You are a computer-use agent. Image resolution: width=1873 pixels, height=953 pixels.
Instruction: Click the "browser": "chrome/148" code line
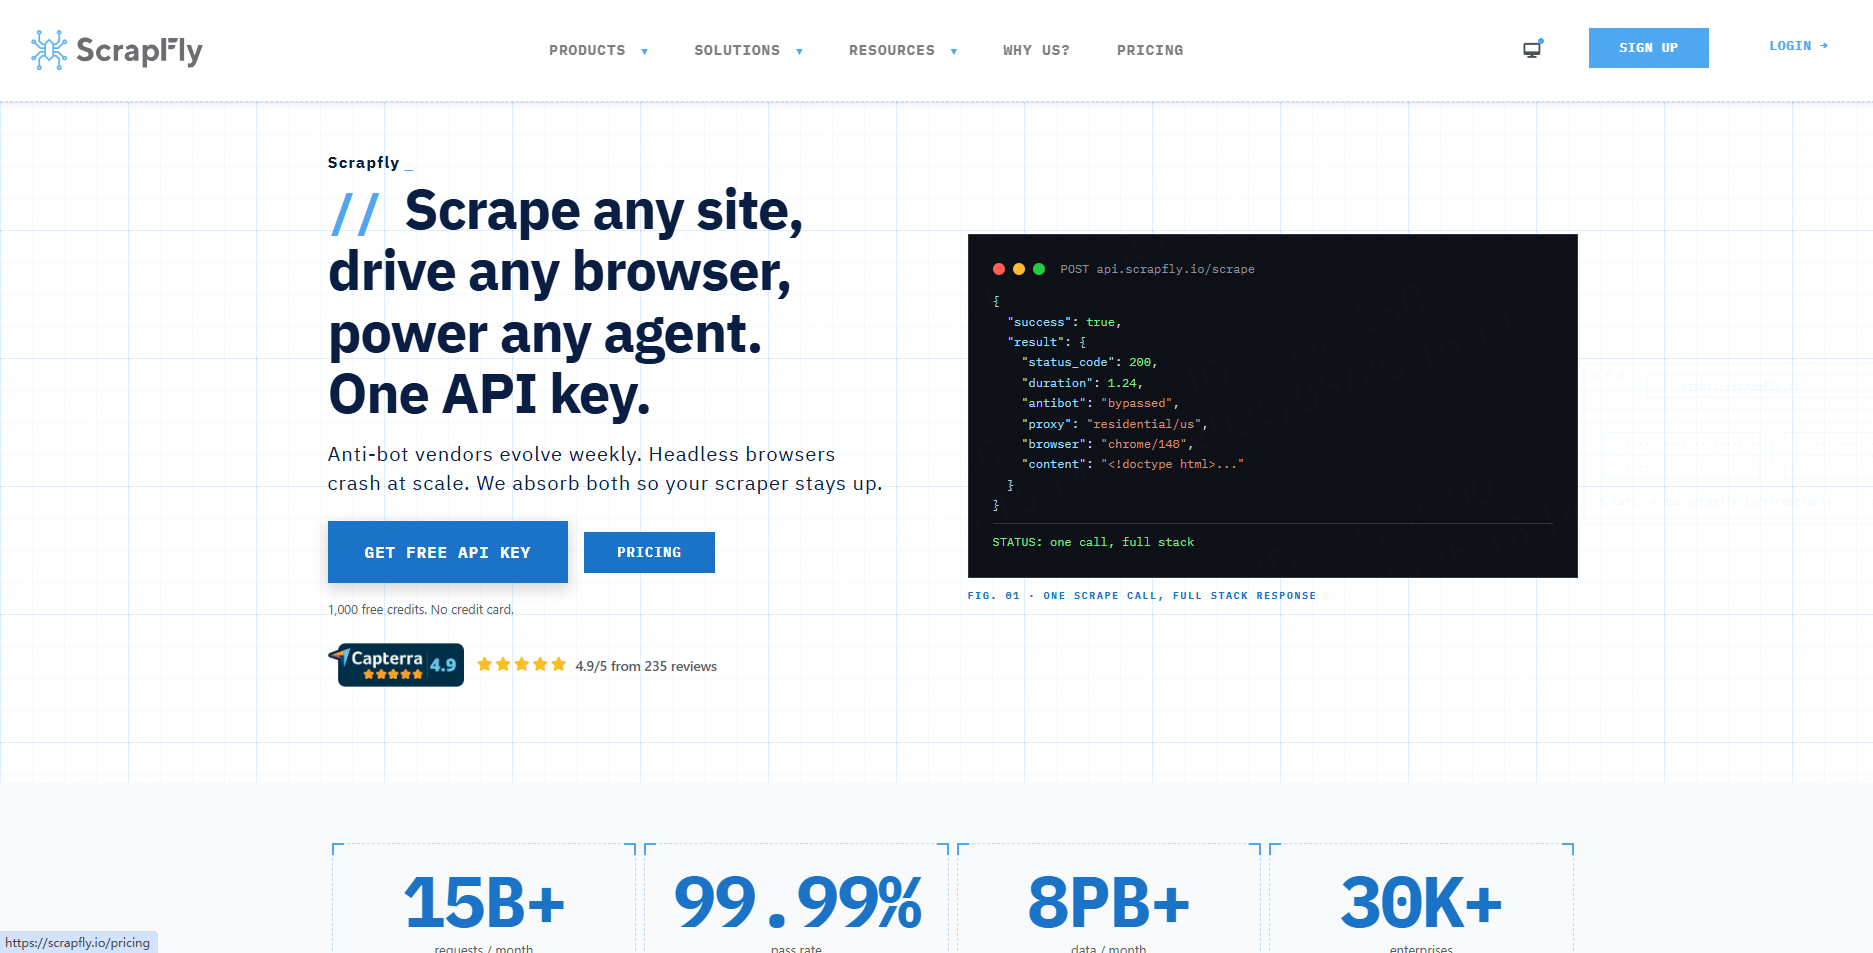pyautogui.click(x=1107, y=444)
